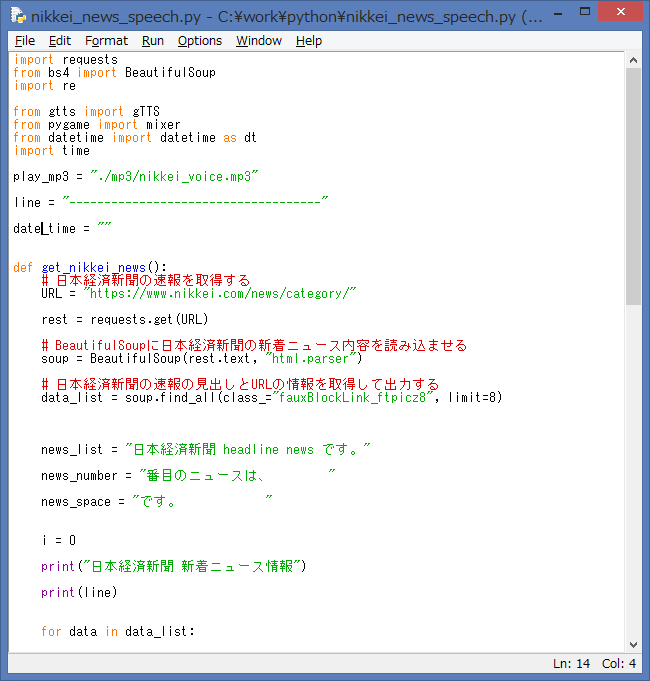
Task: Show the Options menu
Action: coord(200,40)
